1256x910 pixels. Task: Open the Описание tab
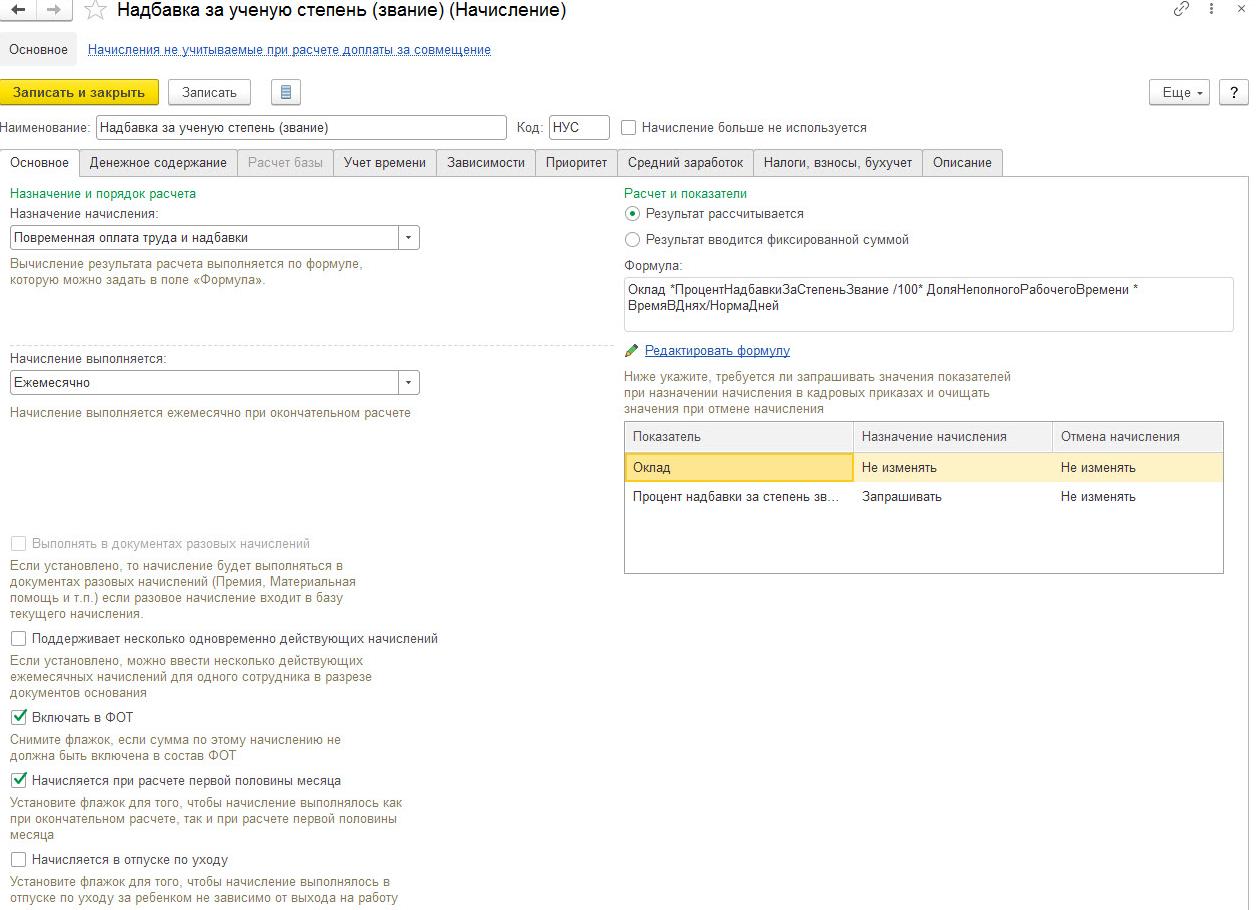tap(962, 162)
